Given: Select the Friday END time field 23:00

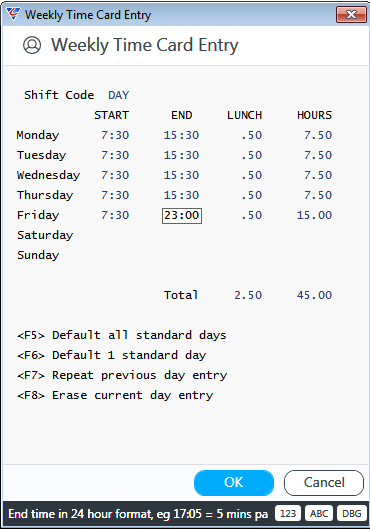Looking at the screenshot, I should pyautogui.click(x=182, y=216).
